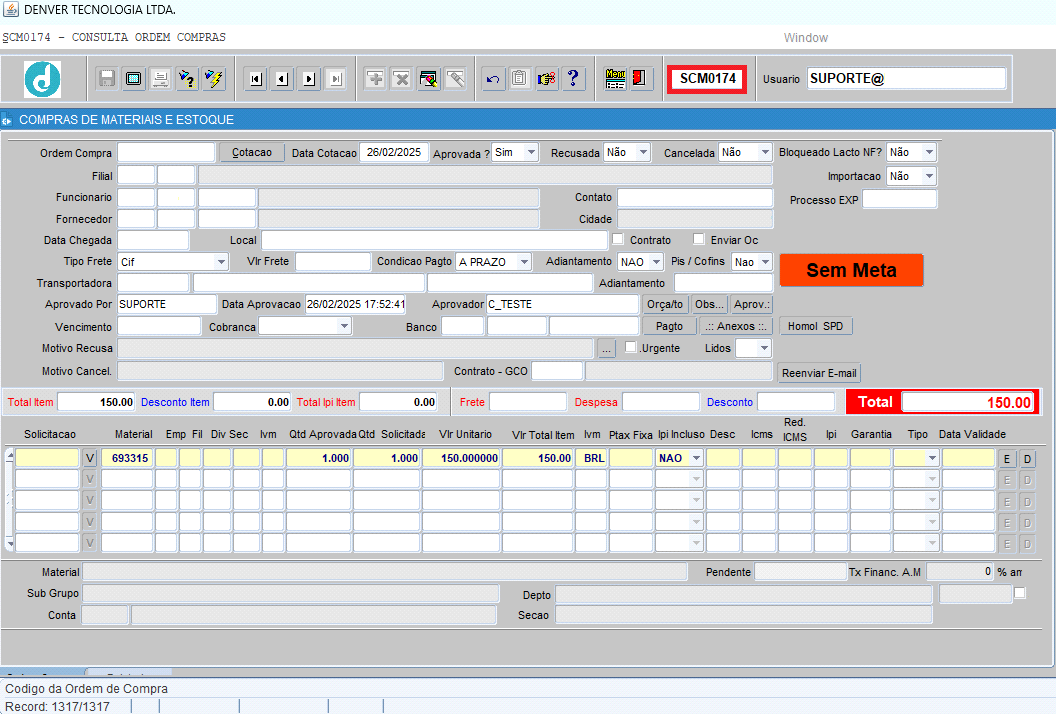1056x714 pixels.
Task: Toggle the Urgente checkbox
Action: coord(630,347)
